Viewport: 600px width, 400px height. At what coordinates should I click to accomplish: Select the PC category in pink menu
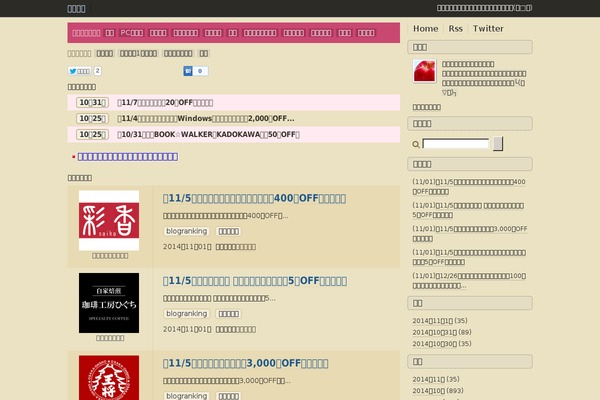click(132, 33)
